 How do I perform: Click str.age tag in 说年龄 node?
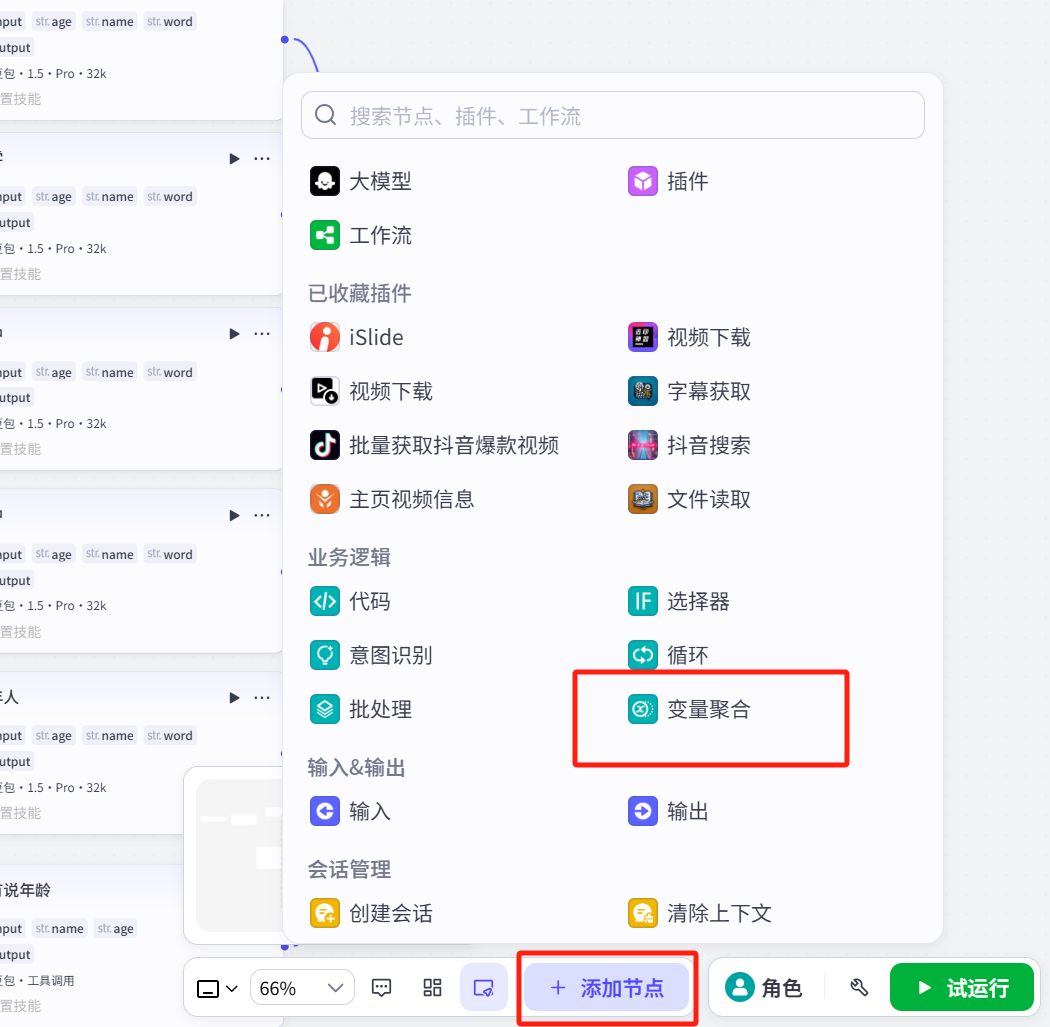[x=115, y=928]
